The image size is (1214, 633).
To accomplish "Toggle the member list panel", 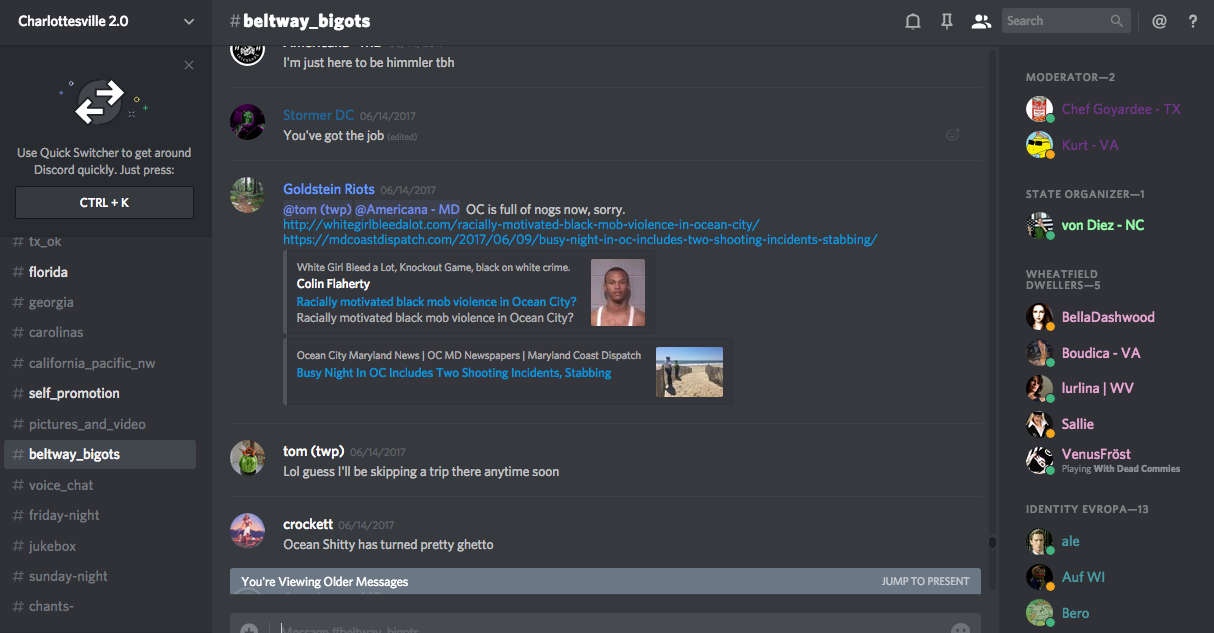I will point(981,21).
